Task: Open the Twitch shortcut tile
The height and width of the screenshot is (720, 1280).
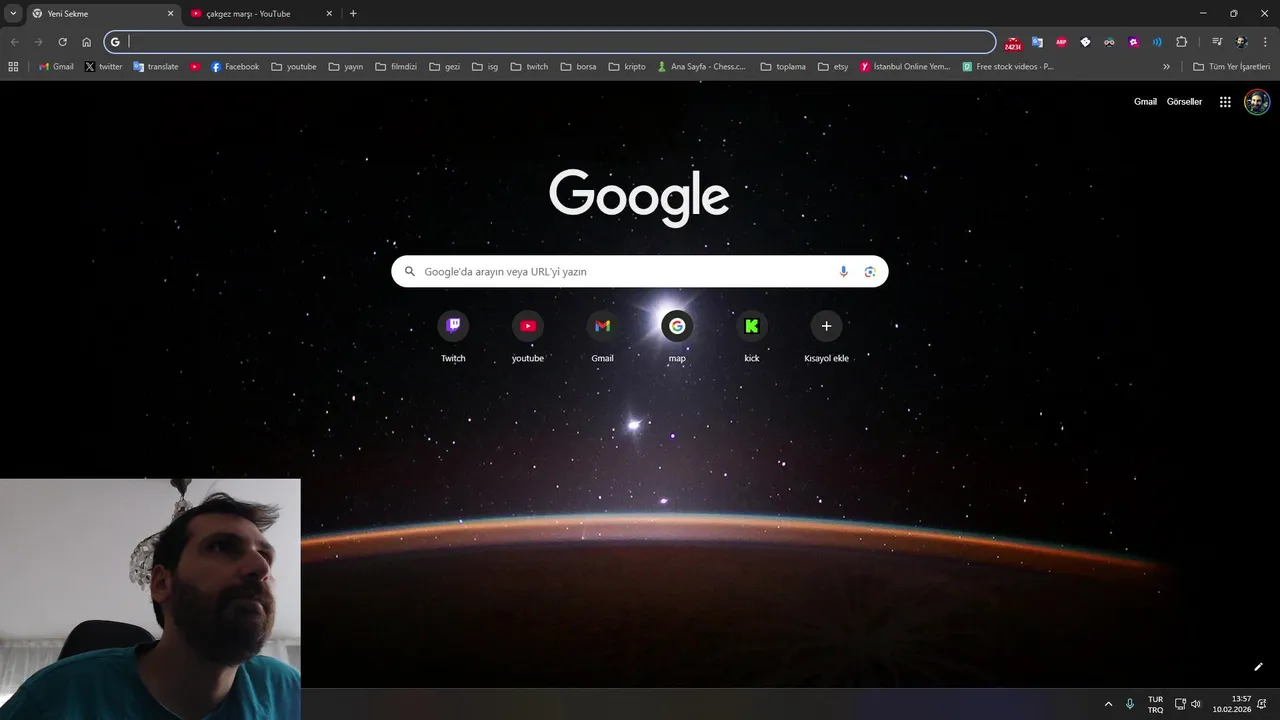Action: [453, 337]
